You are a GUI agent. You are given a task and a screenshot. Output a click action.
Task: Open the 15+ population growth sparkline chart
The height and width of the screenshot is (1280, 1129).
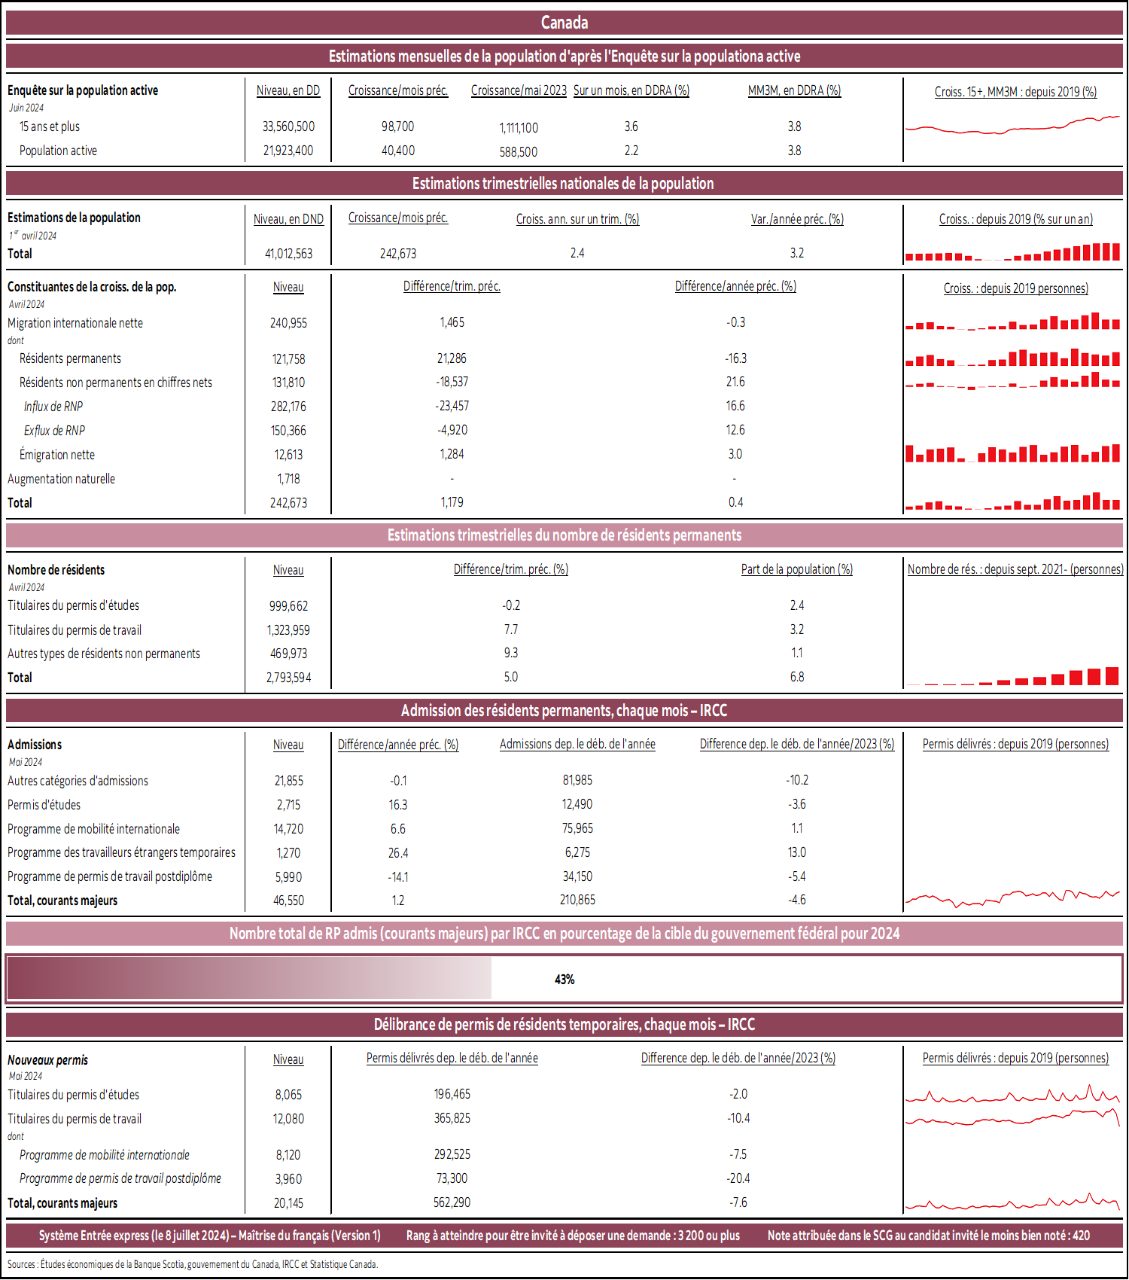pos(1013,125)
